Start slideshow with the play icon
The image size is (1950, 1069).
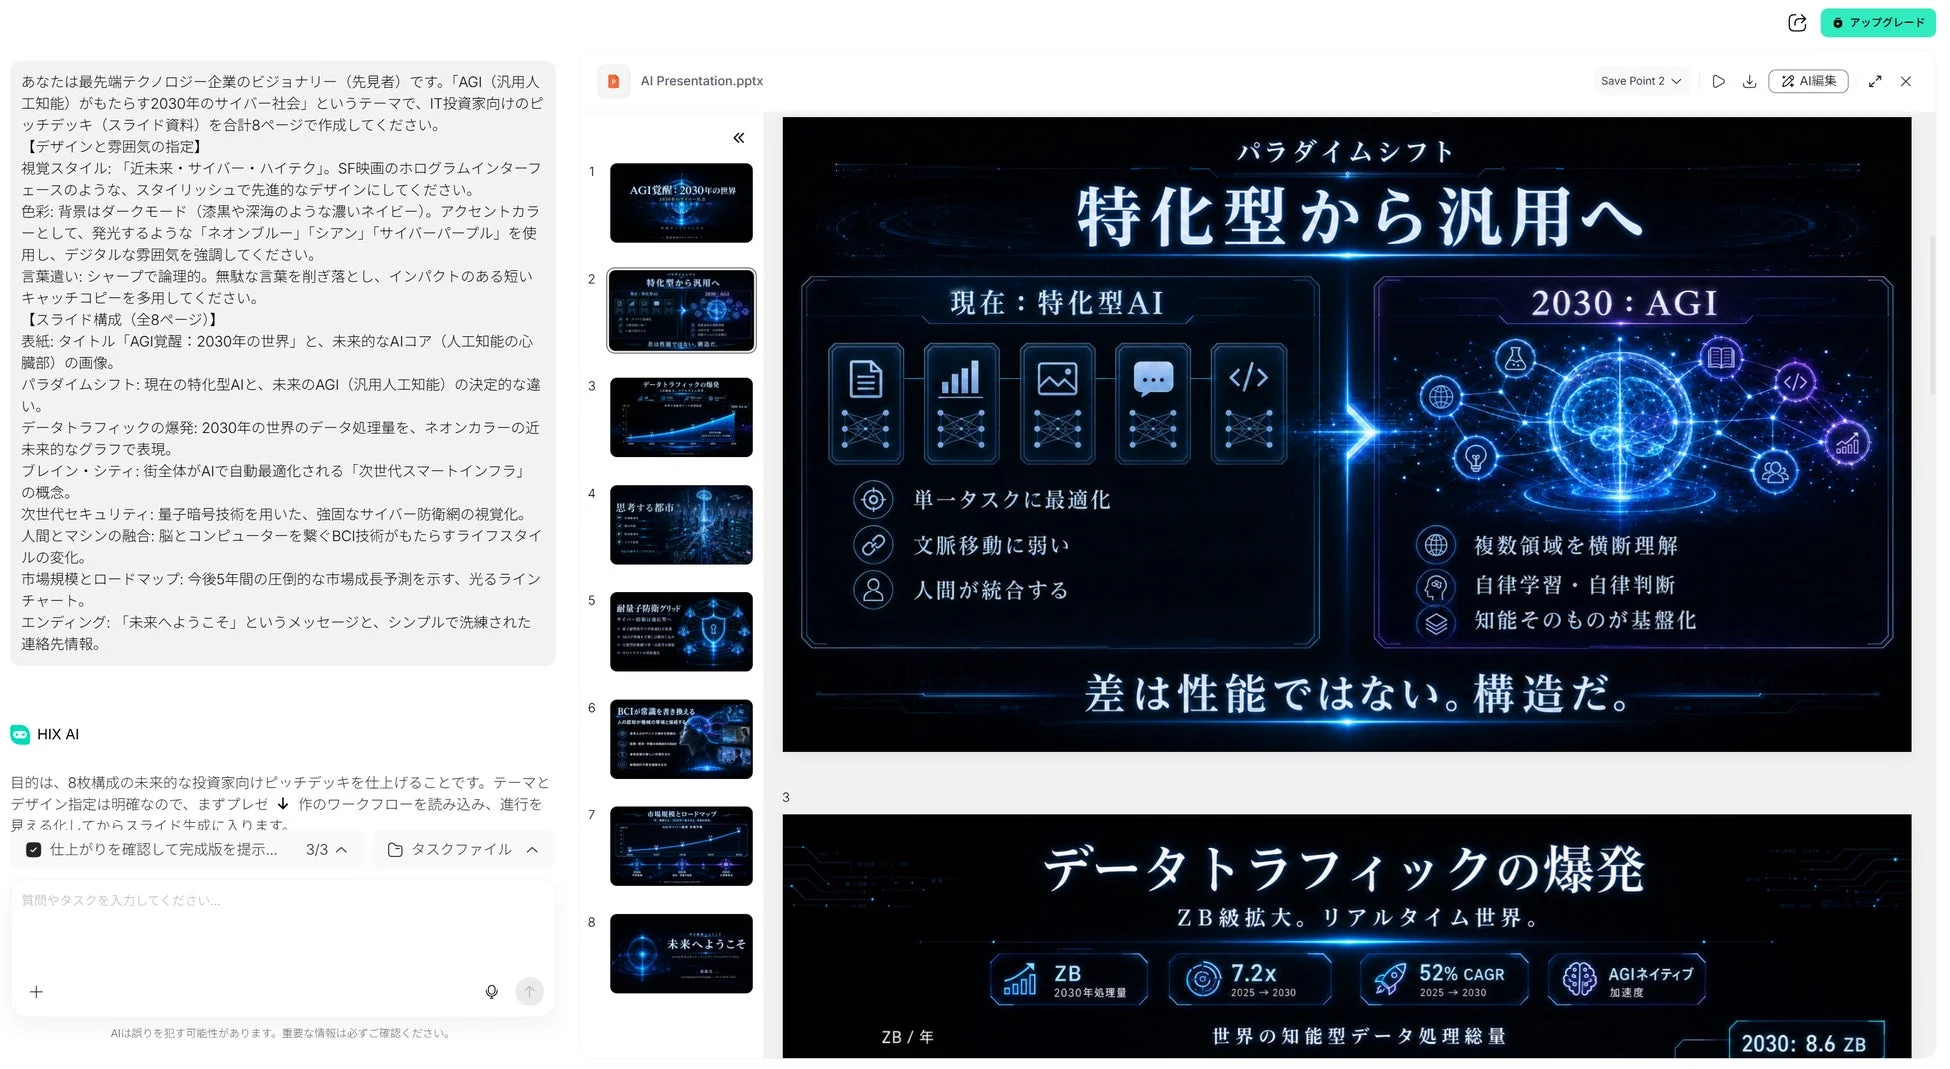tap(1718, 81)
